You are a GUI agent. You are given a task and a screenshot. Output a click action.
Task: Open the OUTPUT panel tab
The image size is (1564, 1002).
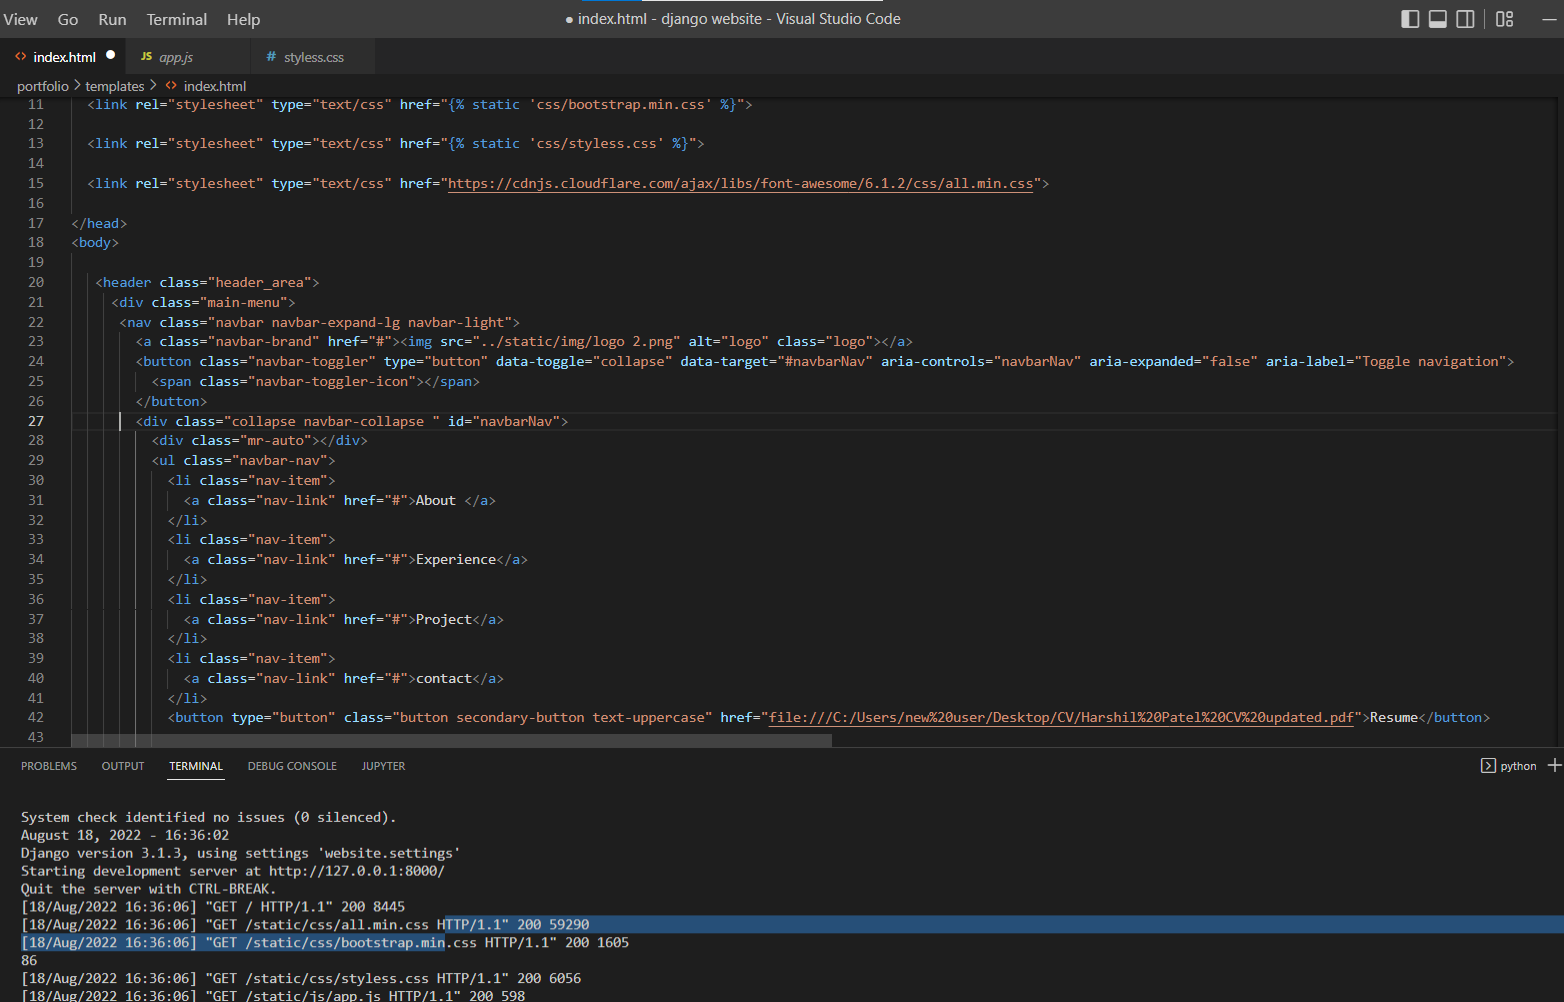click(x=123, y=766)
